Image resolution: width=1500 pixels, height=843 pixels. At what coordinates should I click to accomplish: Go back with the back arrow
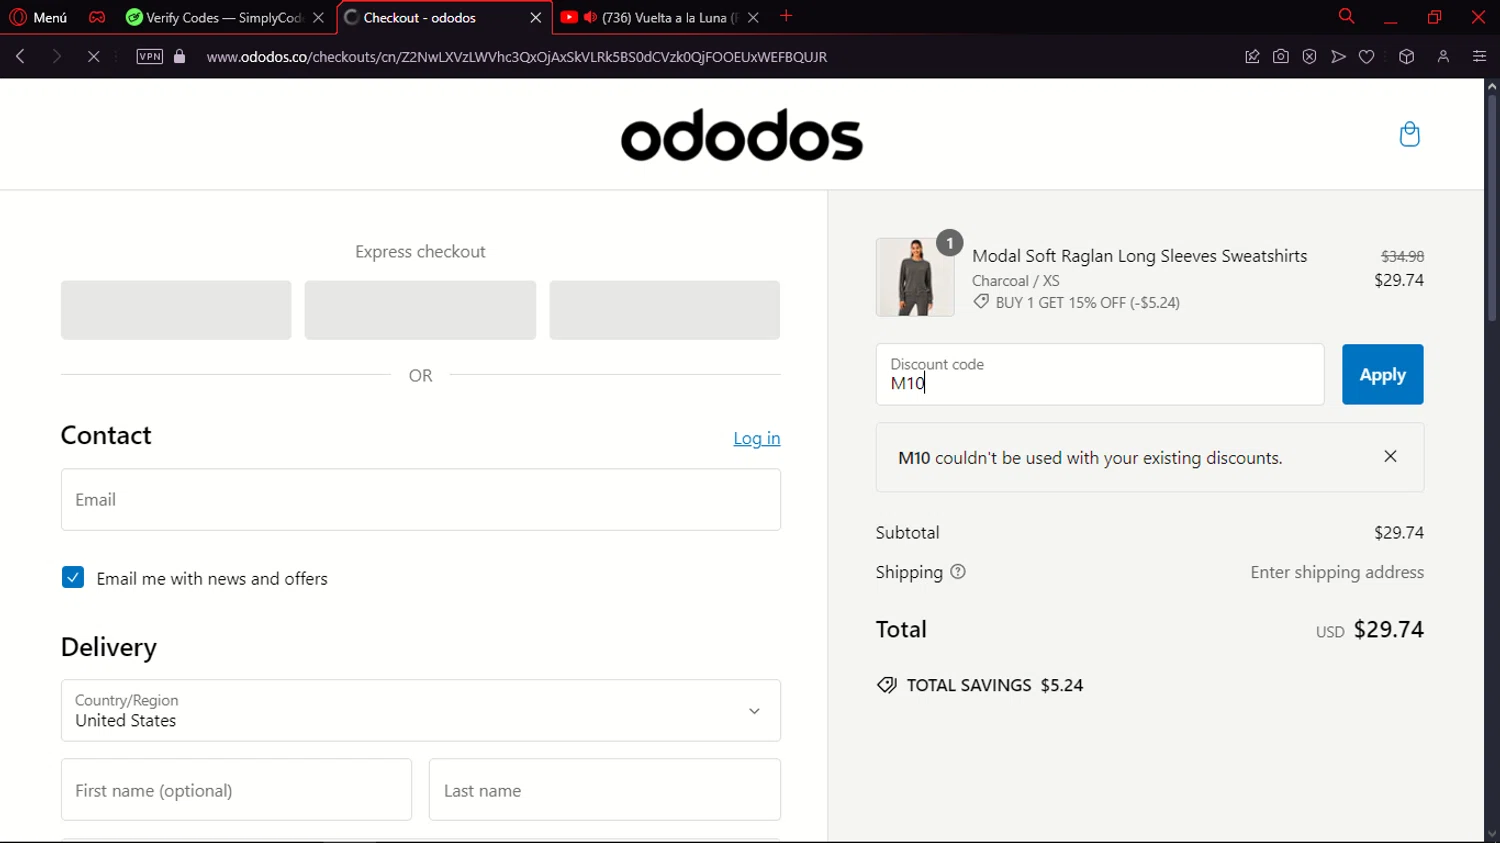pyautogui.click(x=20, y=57)
